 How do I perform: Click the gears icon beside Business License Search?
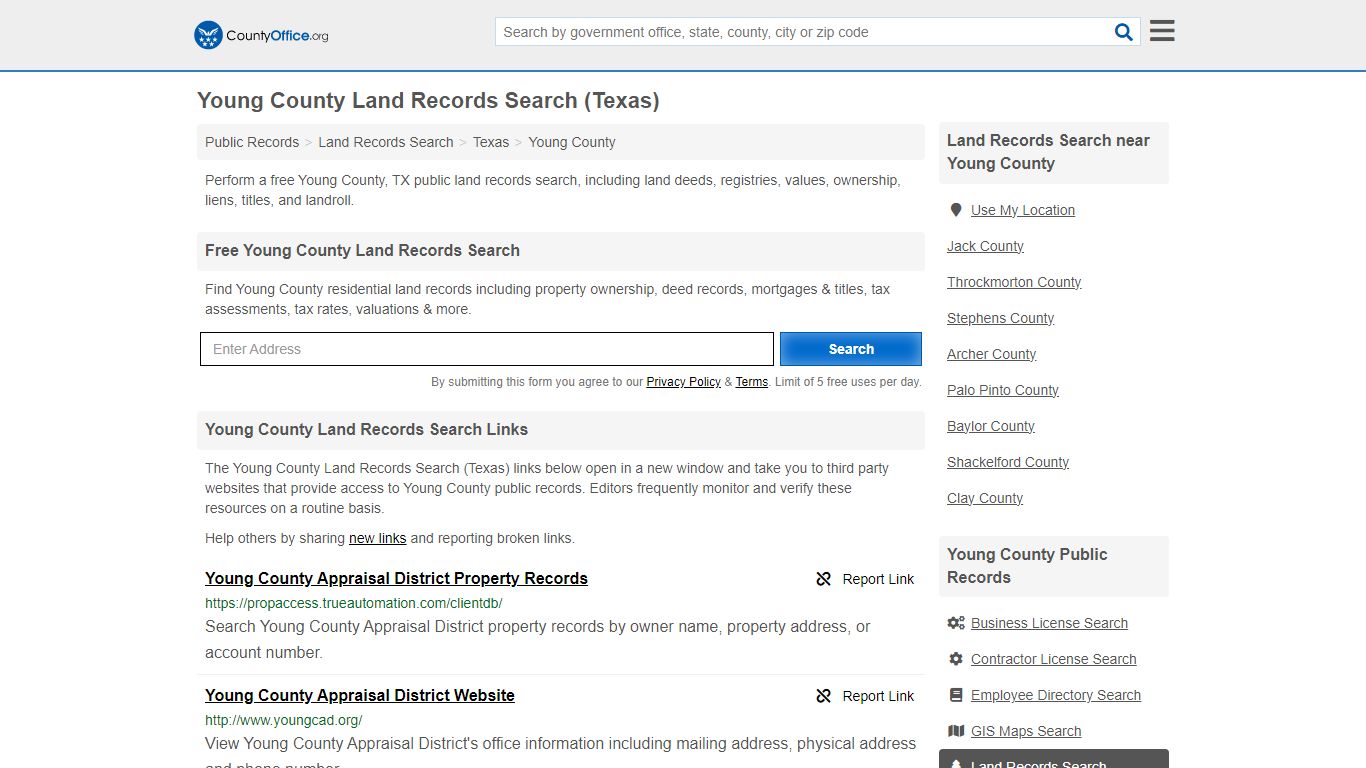pos(956,623)
